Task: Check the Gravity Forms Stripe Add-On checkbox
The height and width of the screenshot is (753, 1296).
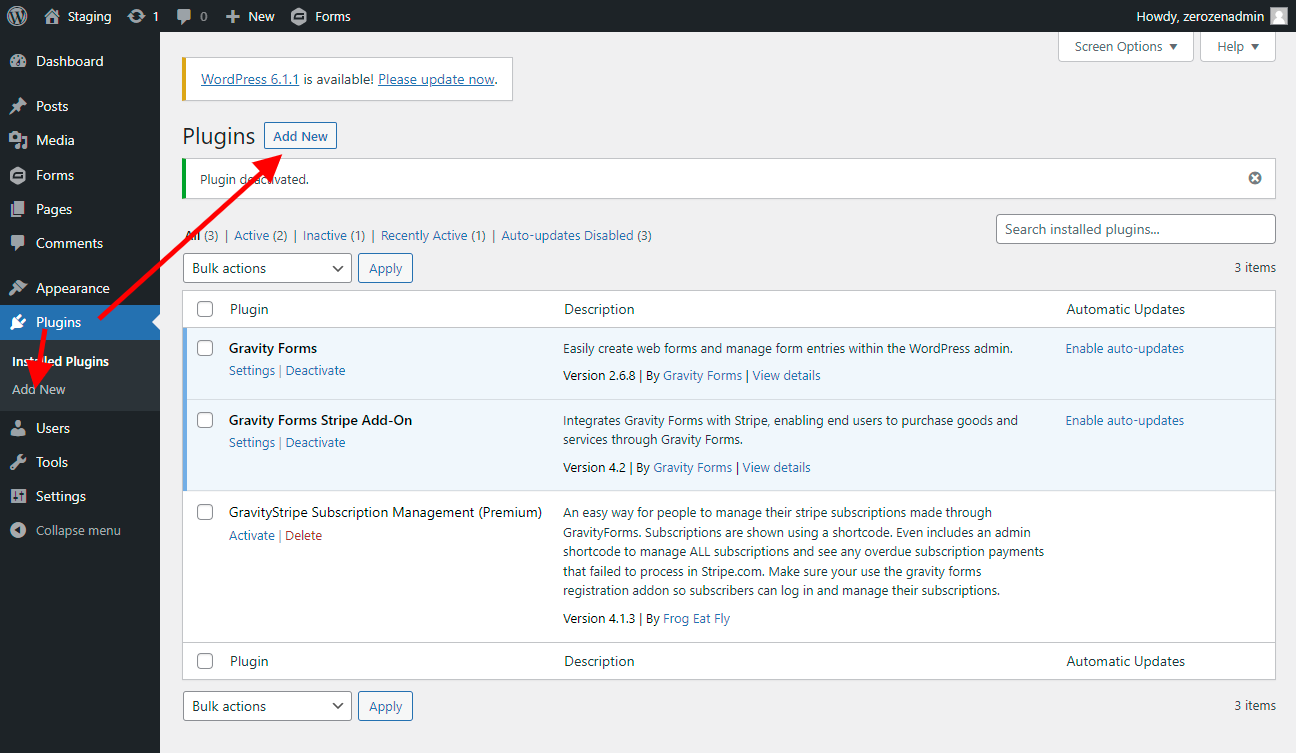Action: click(x=205, y=420)
